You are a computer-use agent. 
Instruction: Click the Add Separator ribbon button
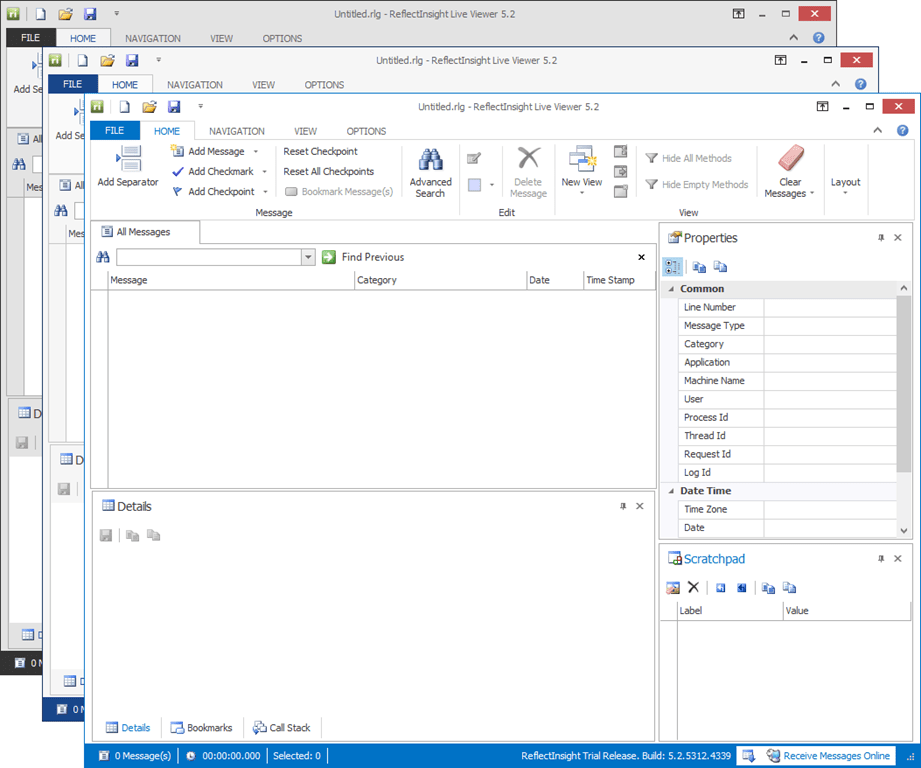pyautogui.click(x=127, y=167)
